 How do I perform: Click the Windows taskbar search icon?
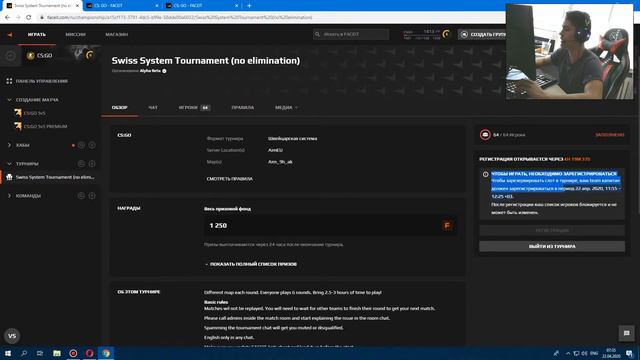[x=24, y=353]
